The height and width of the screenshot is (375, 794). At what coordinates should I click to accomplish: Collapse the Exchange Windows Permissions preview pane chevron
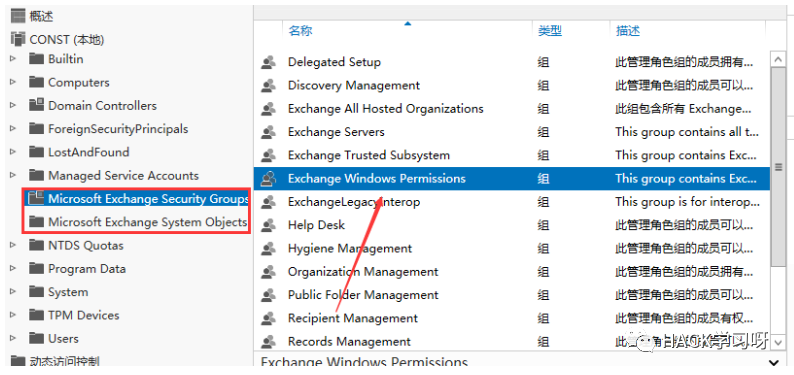[x=774, y=362]
